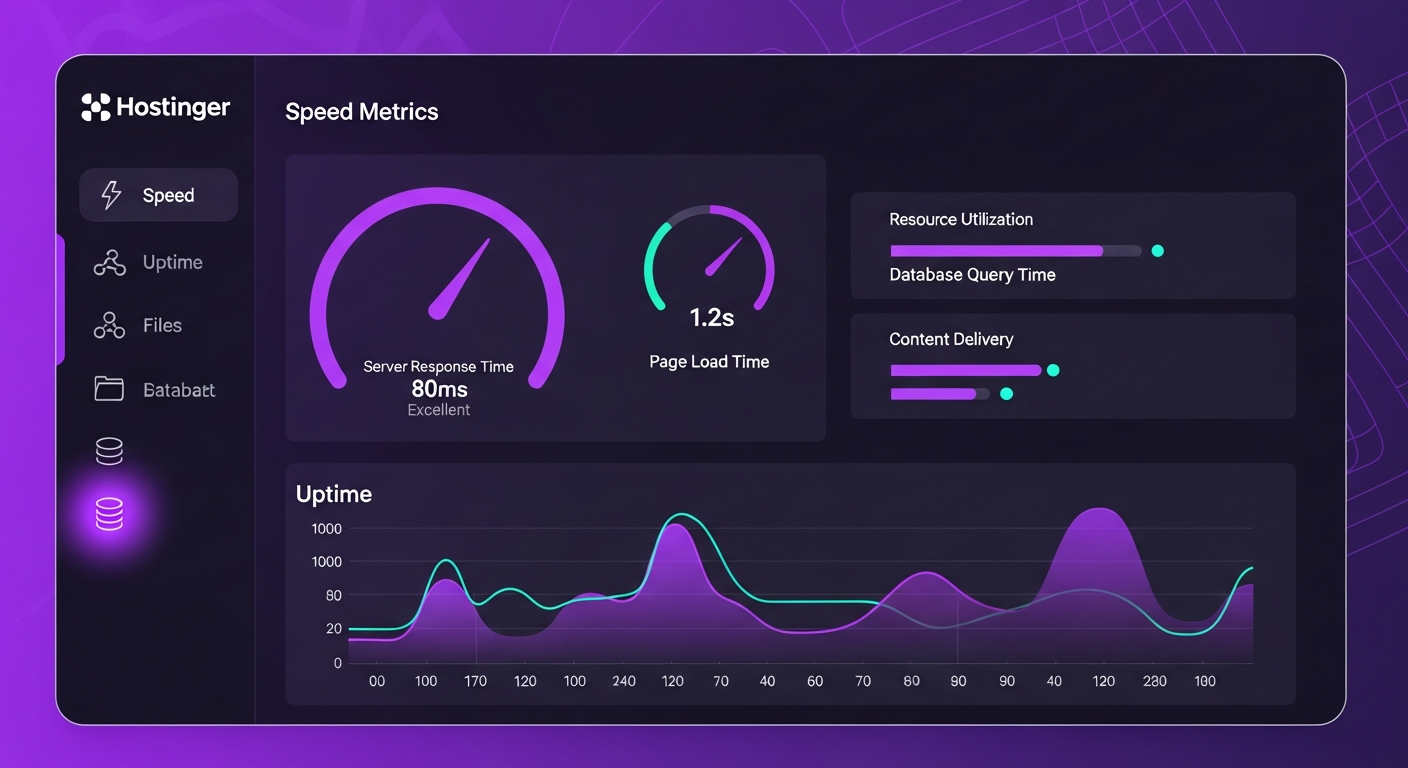This screenshot has width=1408, height=768.
Task: Click the lightning bolt Speed icon
Action: click(111, 195)
